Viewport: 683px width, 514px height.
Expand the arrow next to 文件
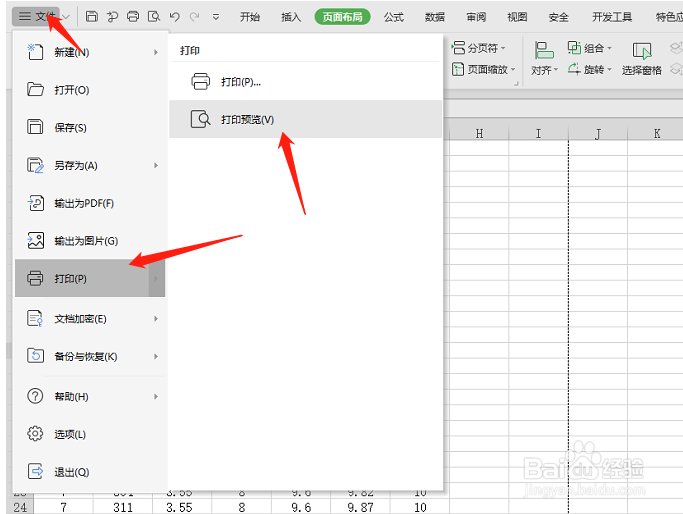66,17
